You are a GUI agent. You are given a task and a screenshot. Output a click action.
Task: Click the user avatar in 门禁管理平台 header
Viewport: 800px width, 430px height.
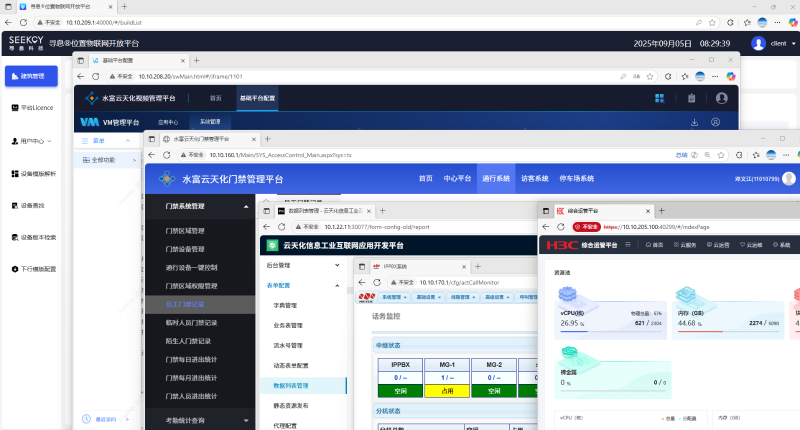pyautogui.click(x=789, y=179)
